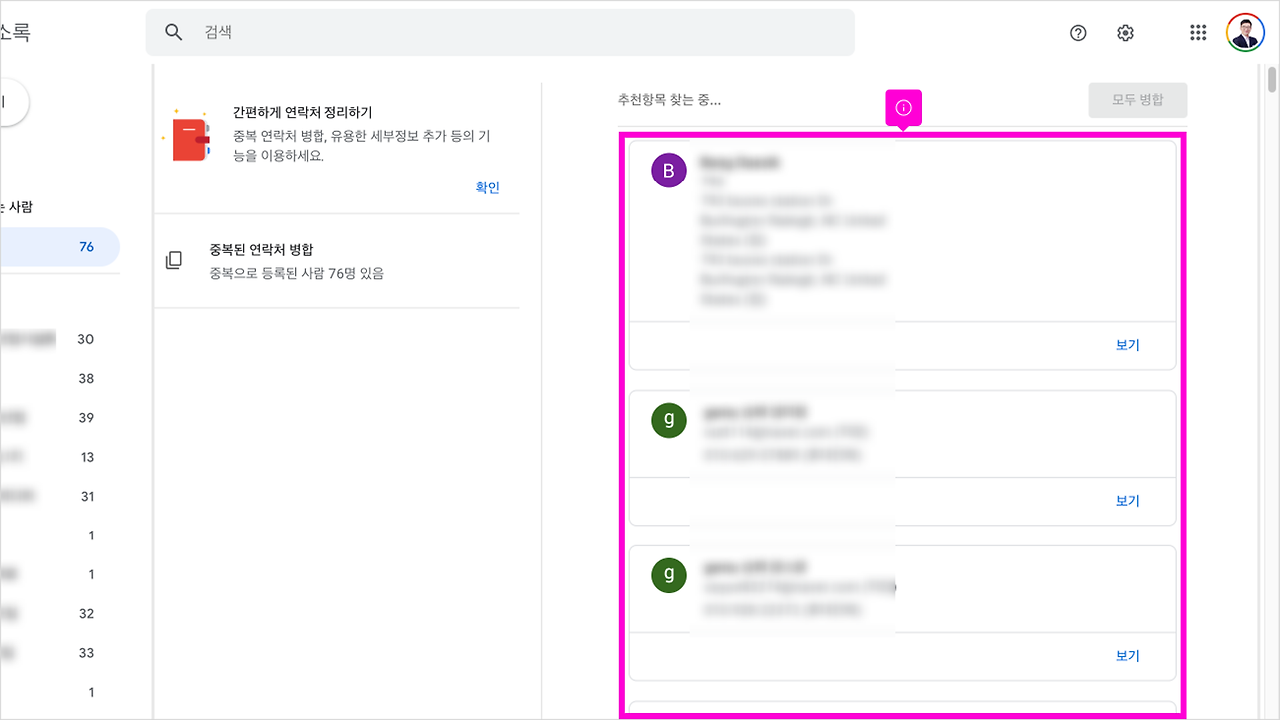Image resolution: width=1280 pixels, height=720 pixels.
Task: Open the Settings gear icon
Action: 1125,33
